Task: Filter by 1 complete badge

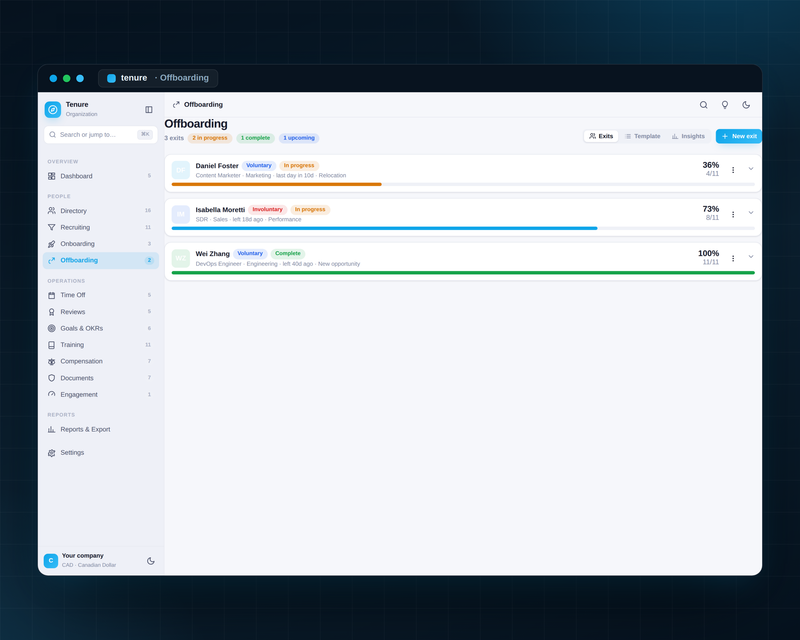Action: point(256,138)
